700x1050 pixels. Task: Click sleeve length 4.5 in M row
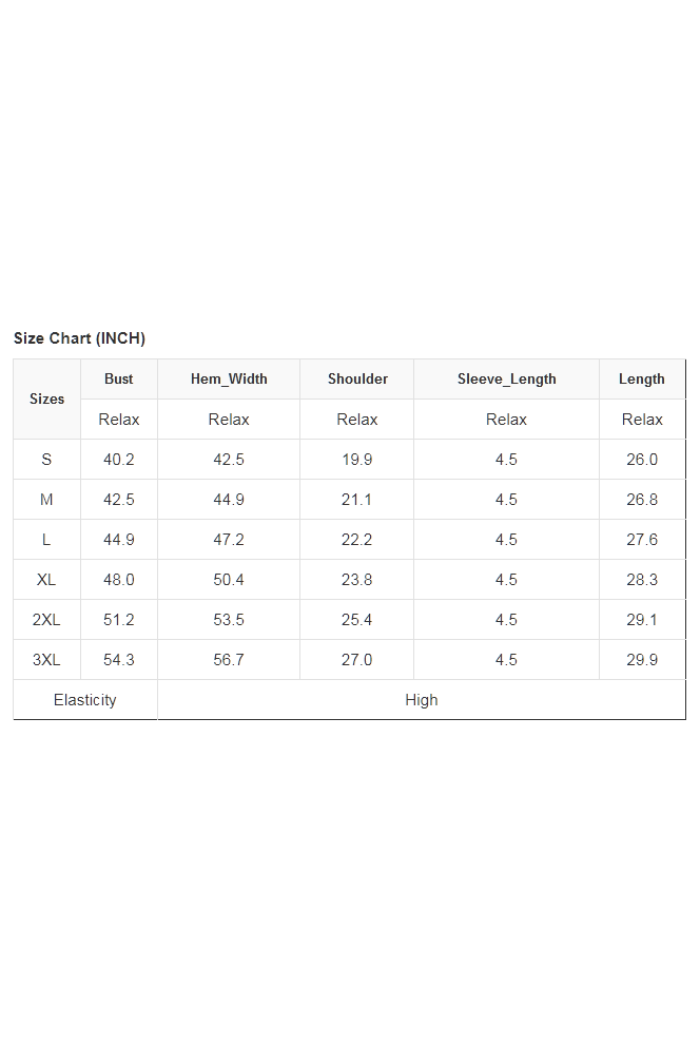click(506, 500)
